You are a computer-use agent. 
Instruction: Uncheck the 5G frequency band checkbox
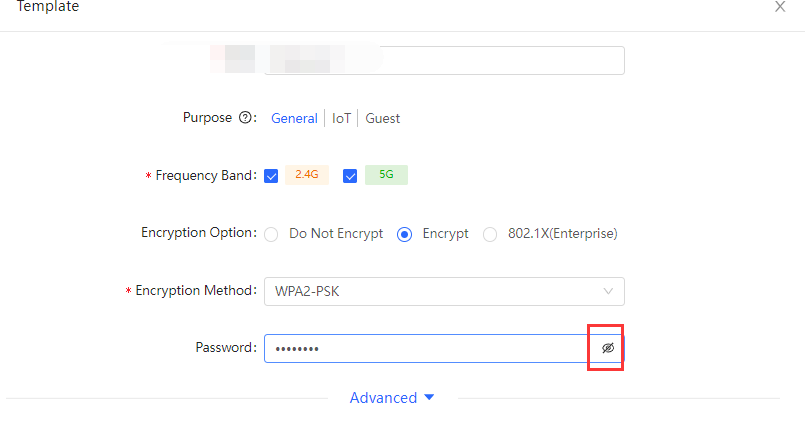(350, 176)
